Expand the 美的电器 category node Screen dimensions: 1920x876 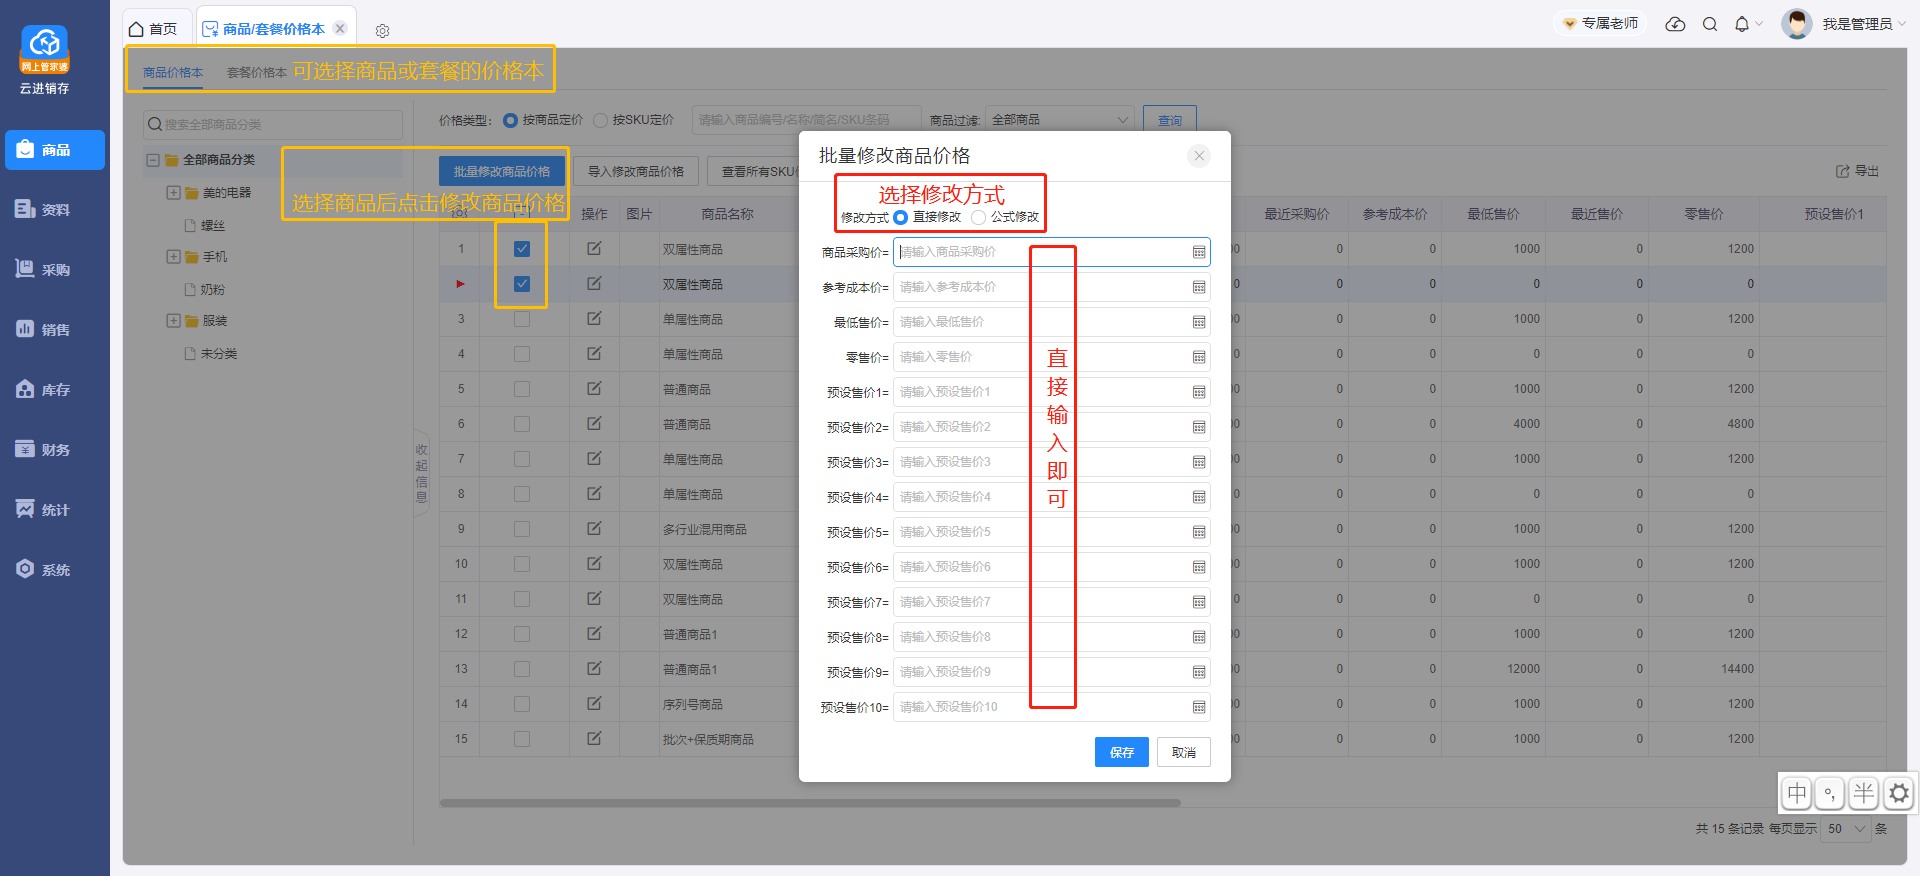pos(173,192)
